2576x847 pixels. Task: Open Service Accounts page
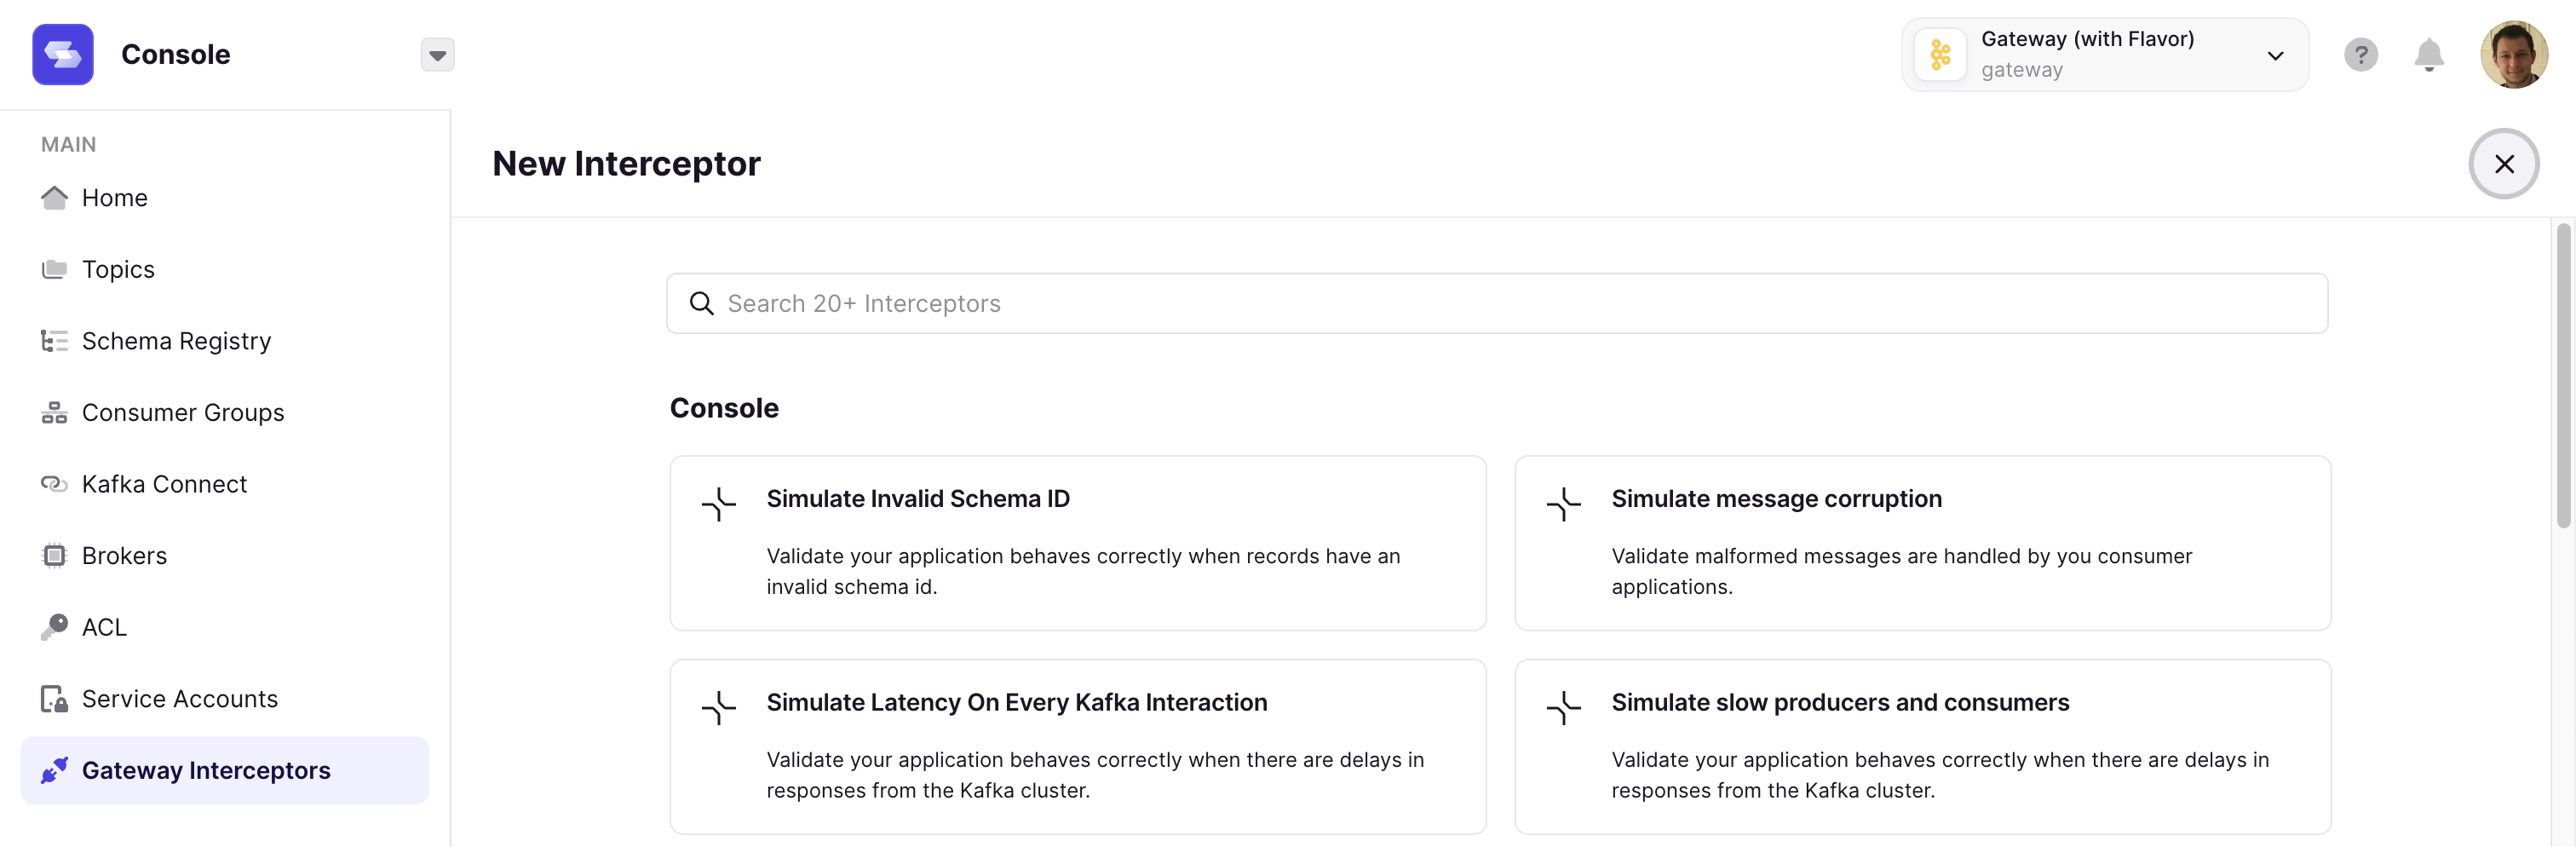[x=180, y=699]
